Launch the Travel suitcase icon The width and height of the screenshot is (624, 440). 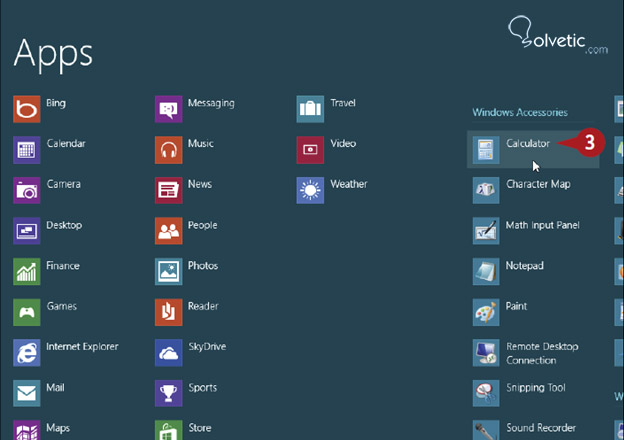310,109
